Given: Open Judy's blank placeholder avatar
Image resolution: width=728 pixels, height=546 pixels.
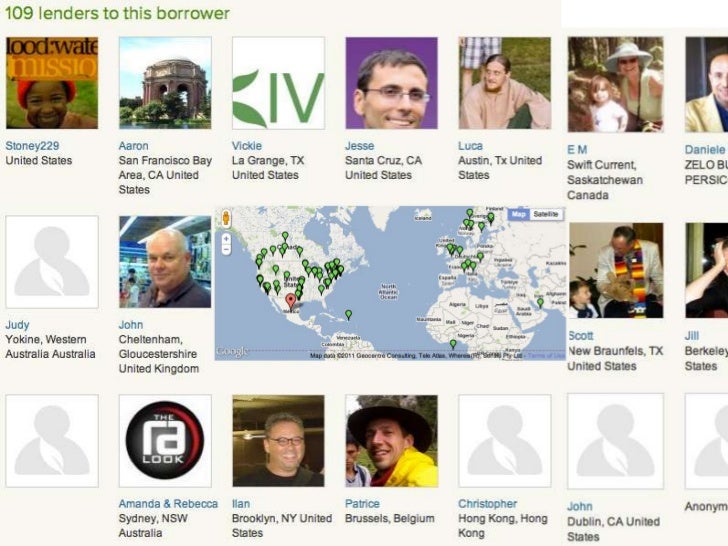Looking at the screenshot, I should click(x=52, y=261).
